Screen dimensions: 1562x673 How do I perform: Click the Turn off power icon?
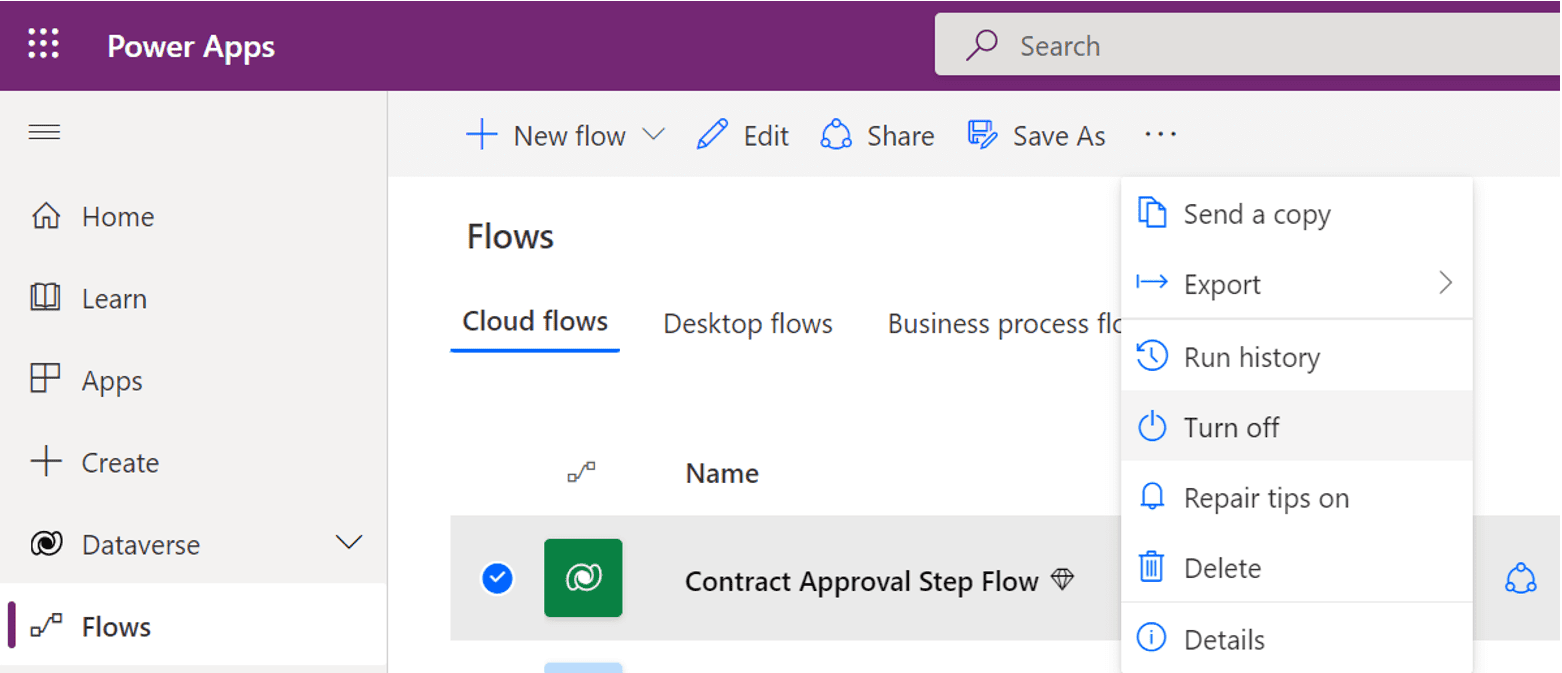coord(1152,427)
